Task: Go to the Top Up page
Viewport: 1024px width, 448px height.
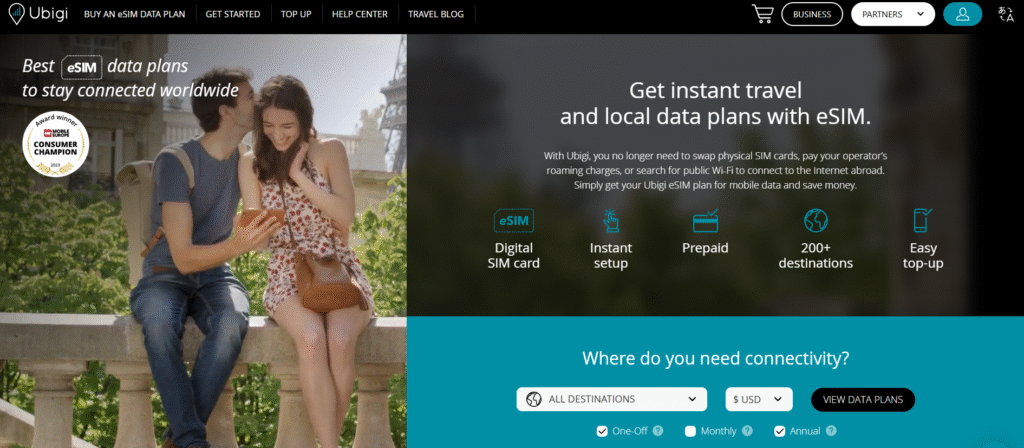Action: coord(296,14)
